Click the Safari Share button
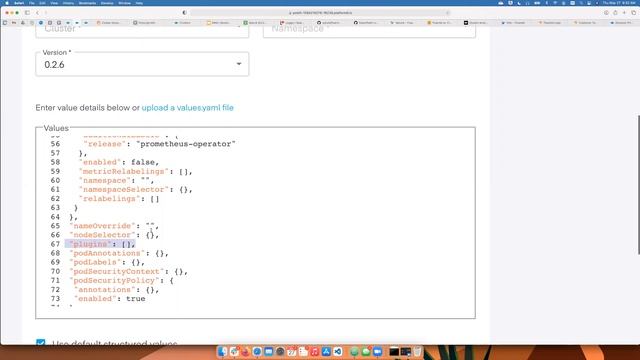 pyautogui.click(x=615, y=13)
